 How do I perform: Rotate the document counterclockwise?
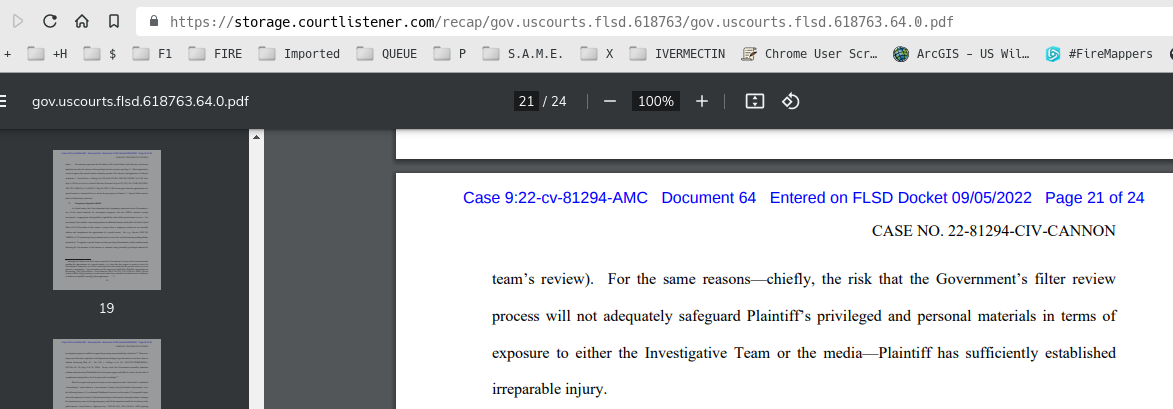[791, 101]
